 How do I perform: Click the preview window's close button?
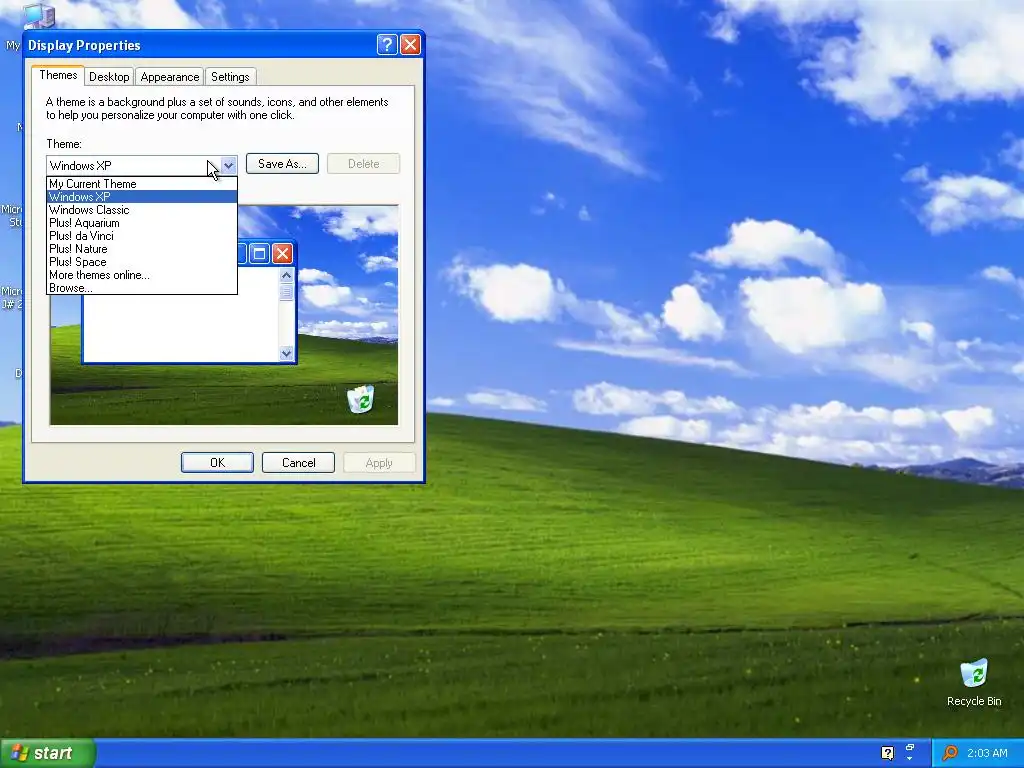click(x=282, y=253)
